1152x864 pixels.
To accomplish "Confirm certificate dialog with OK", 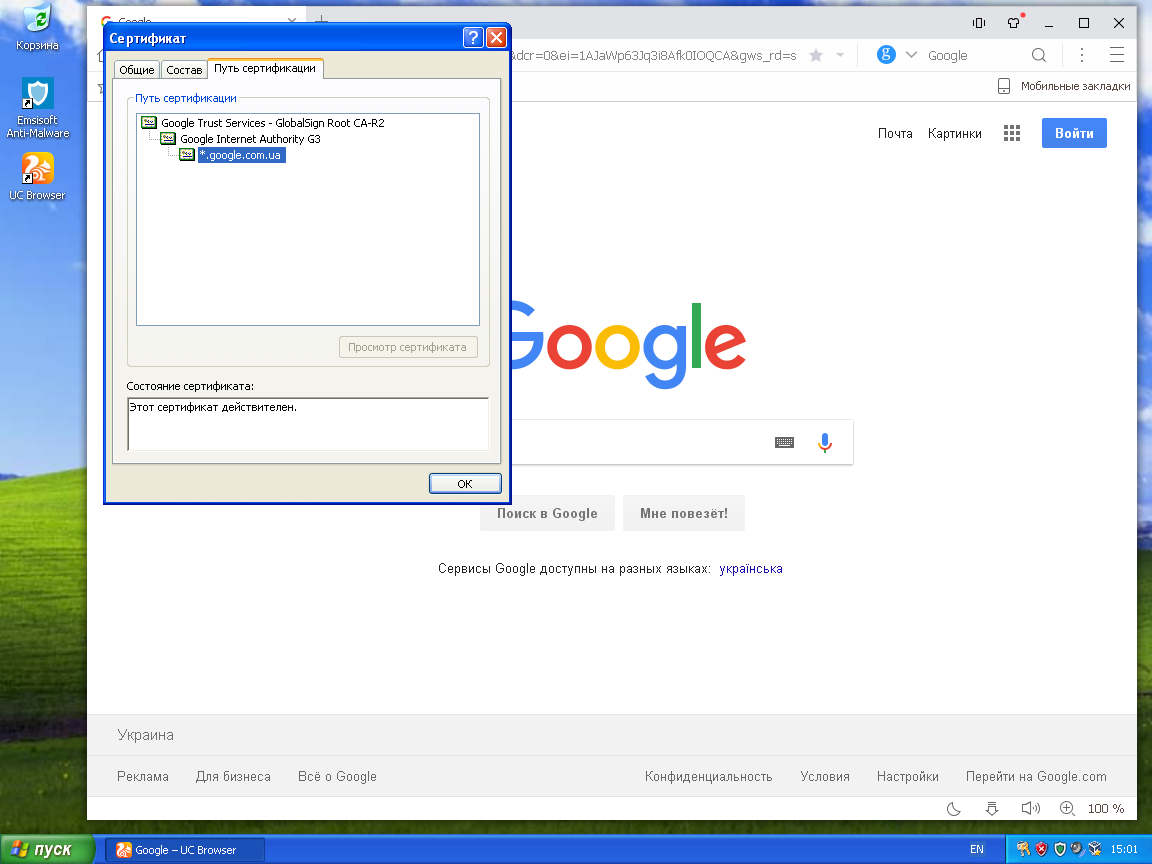I will pyautogui.click(x=465, y=483).
